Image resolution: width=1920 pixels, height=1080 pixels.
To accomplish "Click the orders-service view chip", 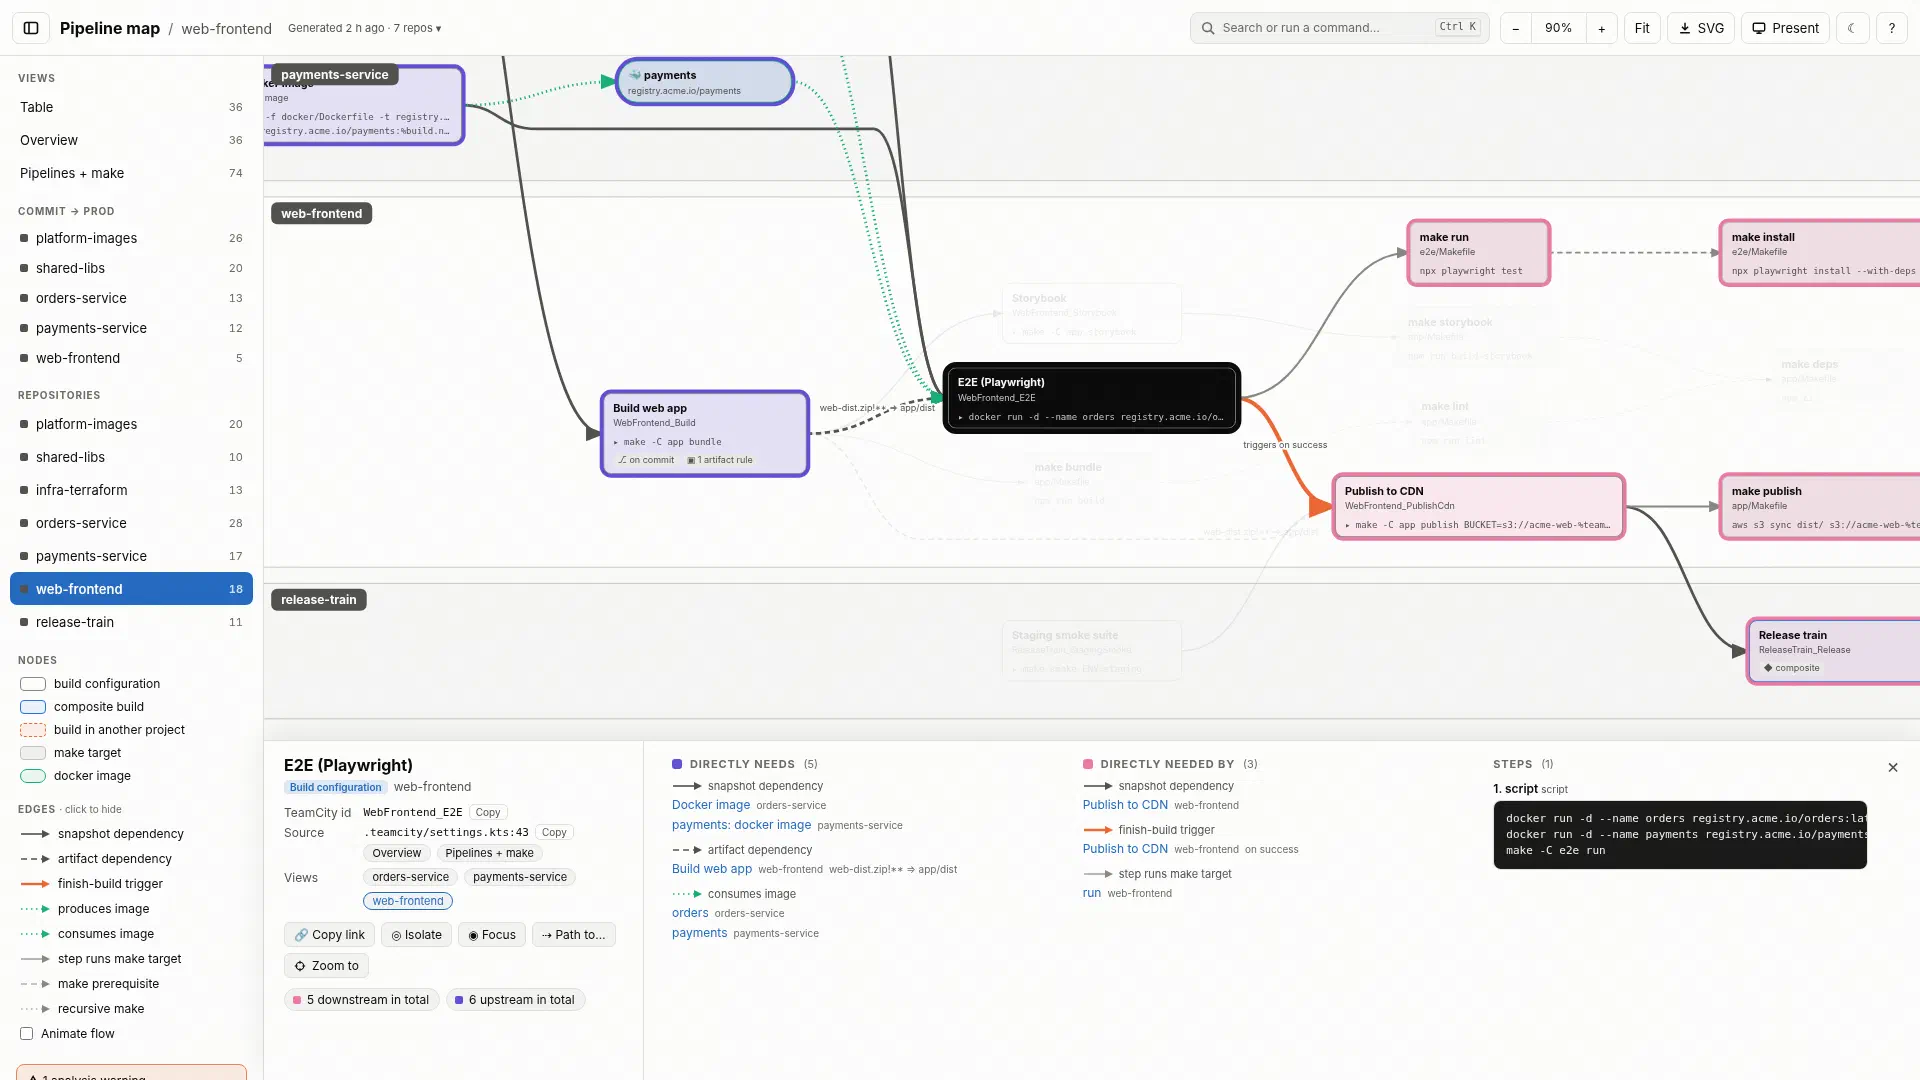I will (x=410, y=877).
